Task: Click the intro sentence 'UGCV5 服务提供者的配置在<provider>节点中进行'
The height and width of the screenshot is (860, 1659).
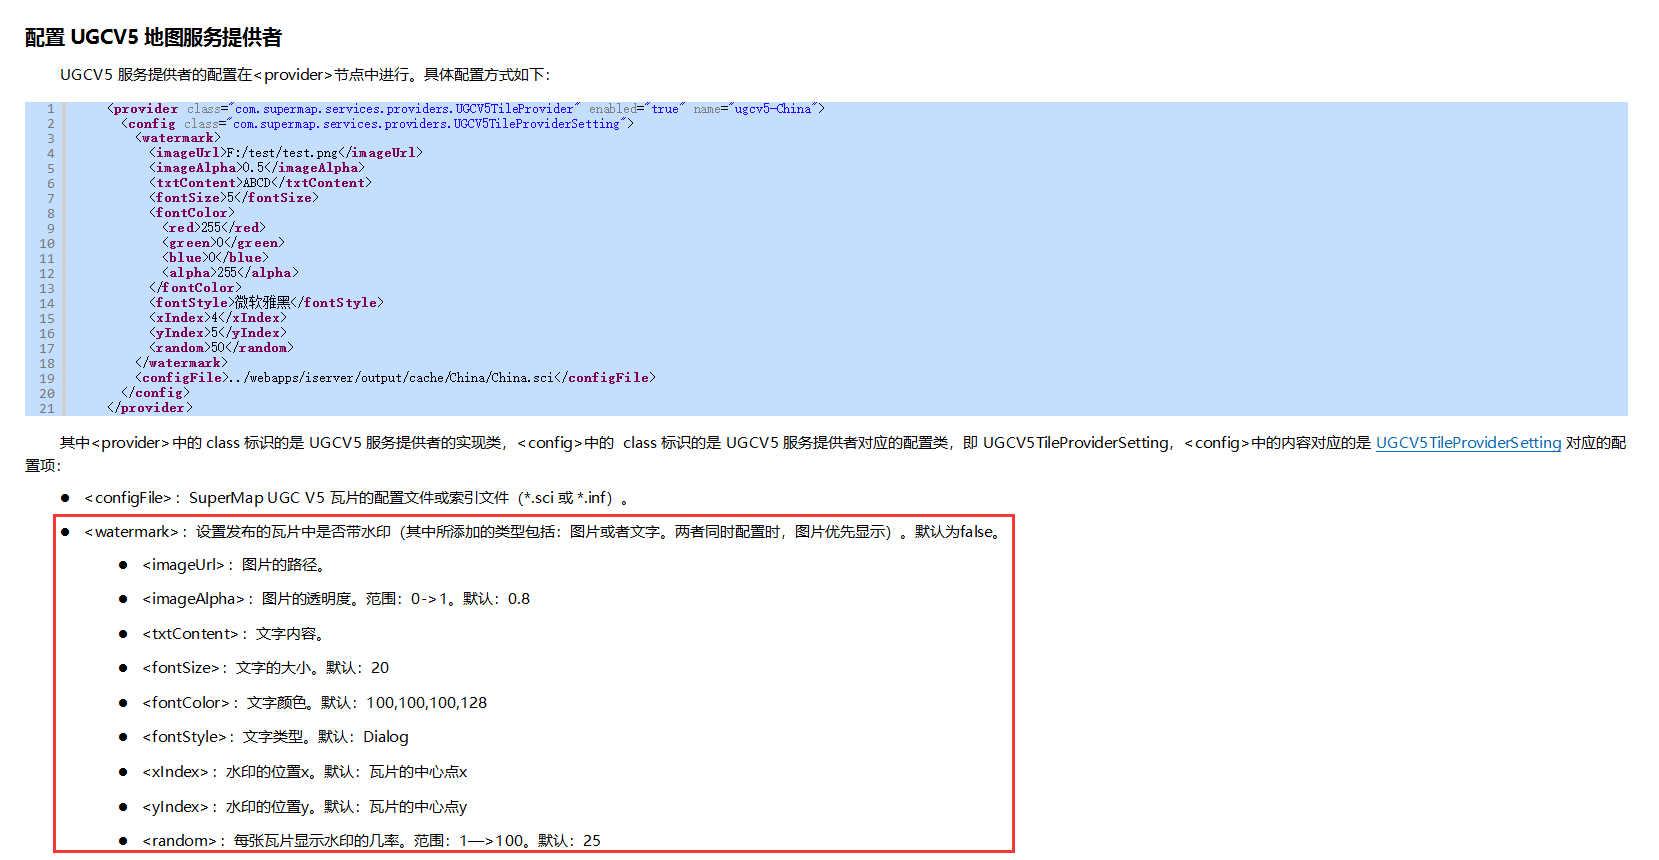Action: click(x=237, y=75)
